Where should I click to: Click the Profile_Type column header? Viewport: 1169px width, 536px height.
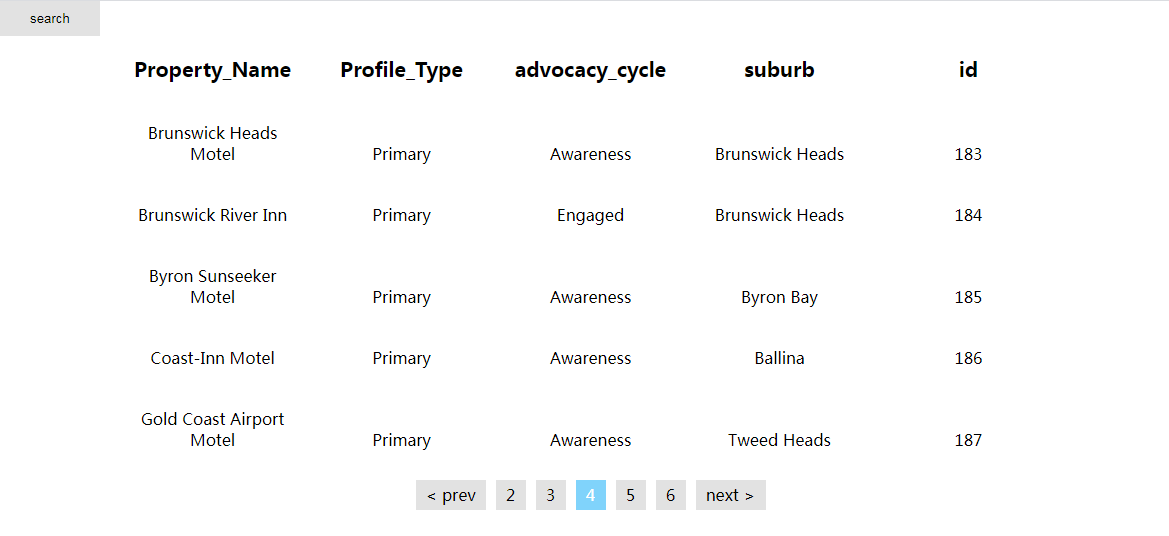tap(401, 70)
